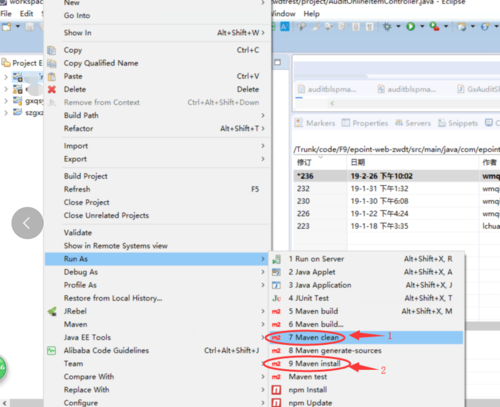Click the JUnit Test Ju icon
The height and width of the screenshot is (407, 500).
click(276, 298)
